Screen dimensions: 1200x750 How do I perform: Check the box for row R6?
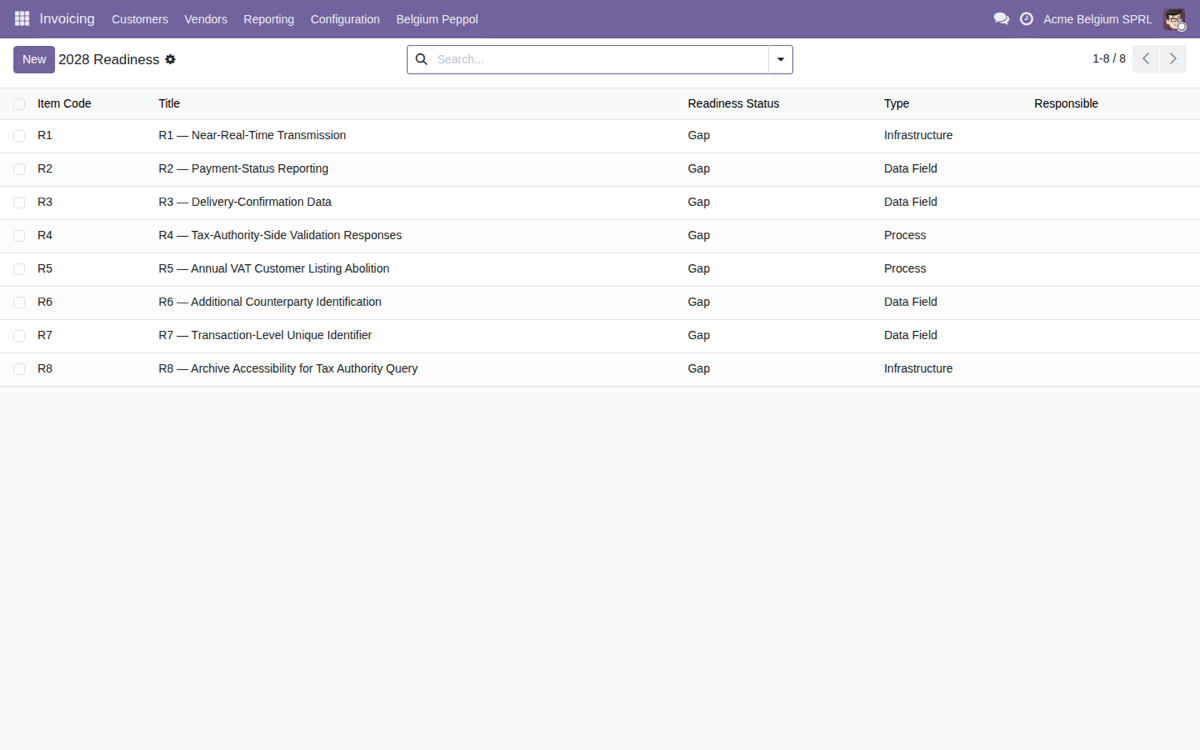pyautogui.click(x=19, y=302)
